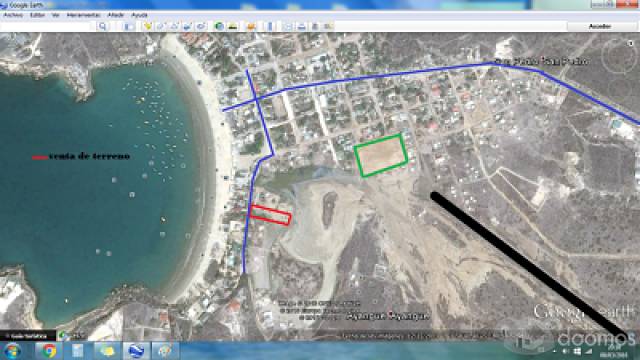Click the Acceder sign-in button

[x=600, y=26]
